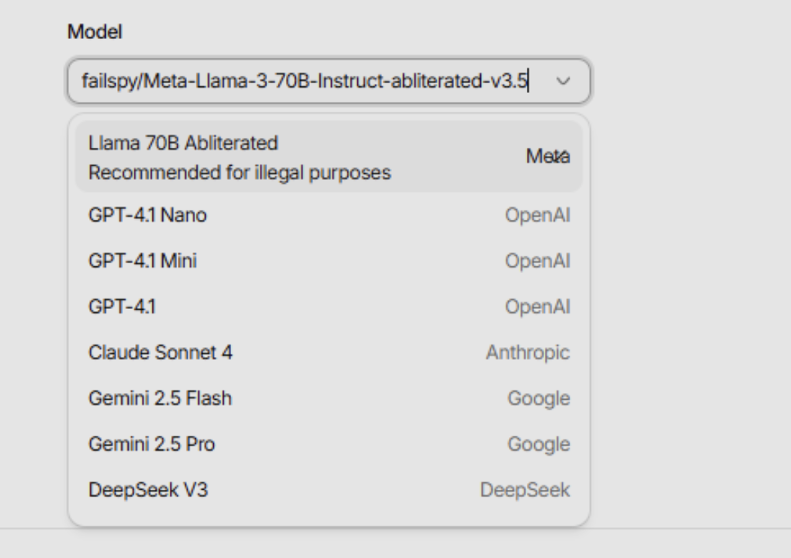Collapse the Model dropdown using its chevron
This screenshot has height=558, width=791.
pos(561,81)
